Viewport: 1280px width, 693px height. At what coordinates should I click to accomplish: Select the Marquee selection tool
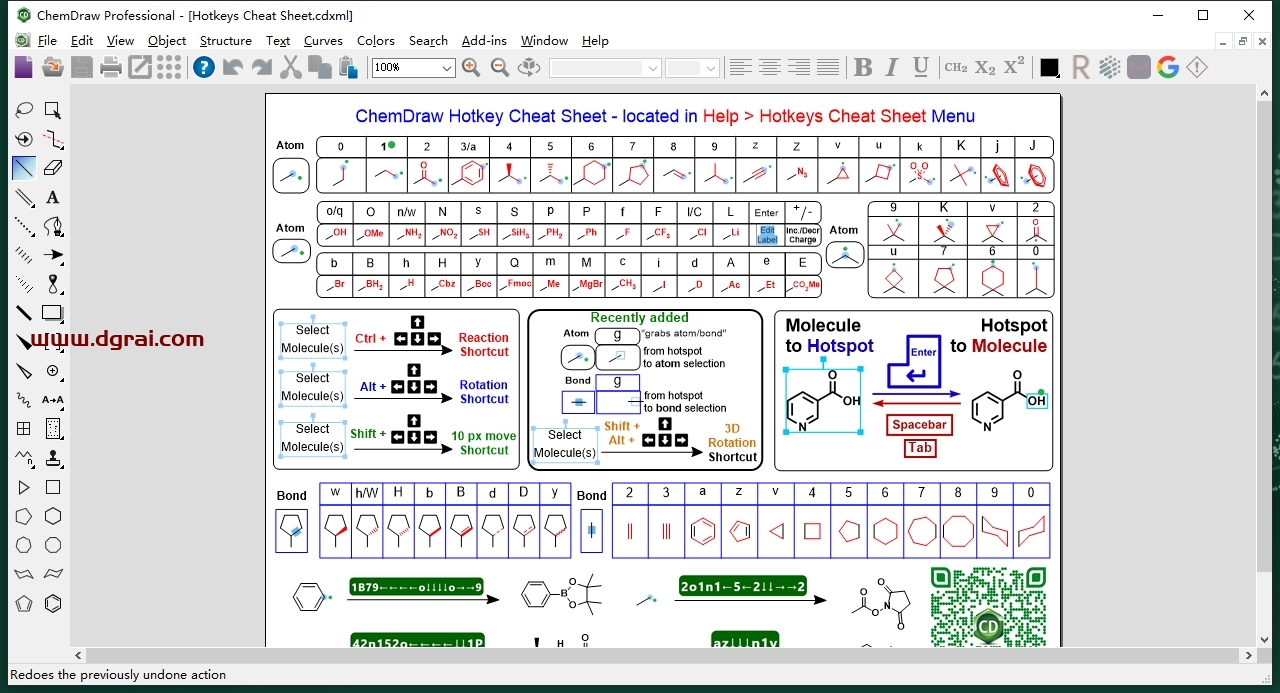(53, 110)
